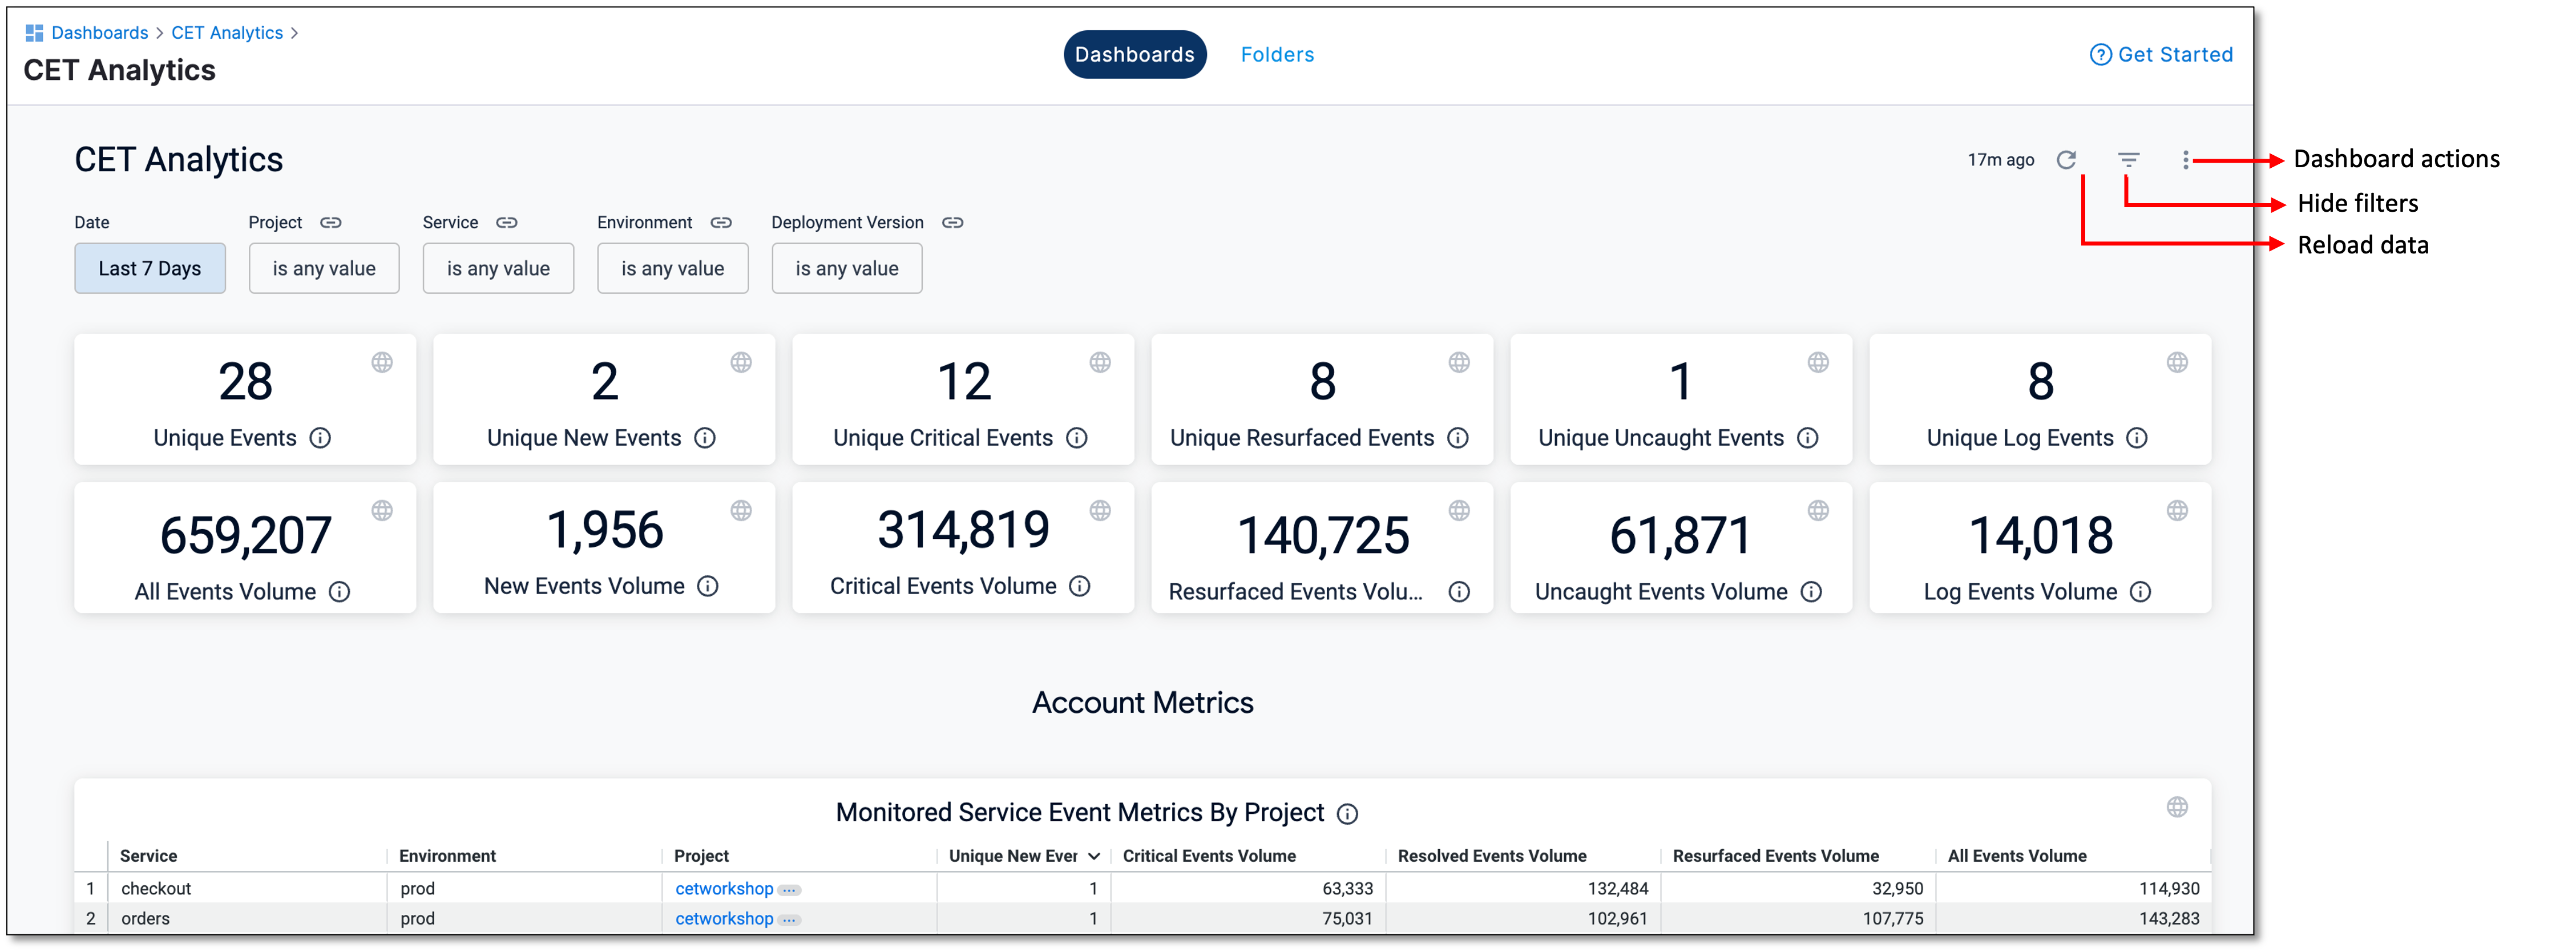2576x952 pixels.
Task: Open cetworkshop project link in checkout row
Action: tap(724, 888)
